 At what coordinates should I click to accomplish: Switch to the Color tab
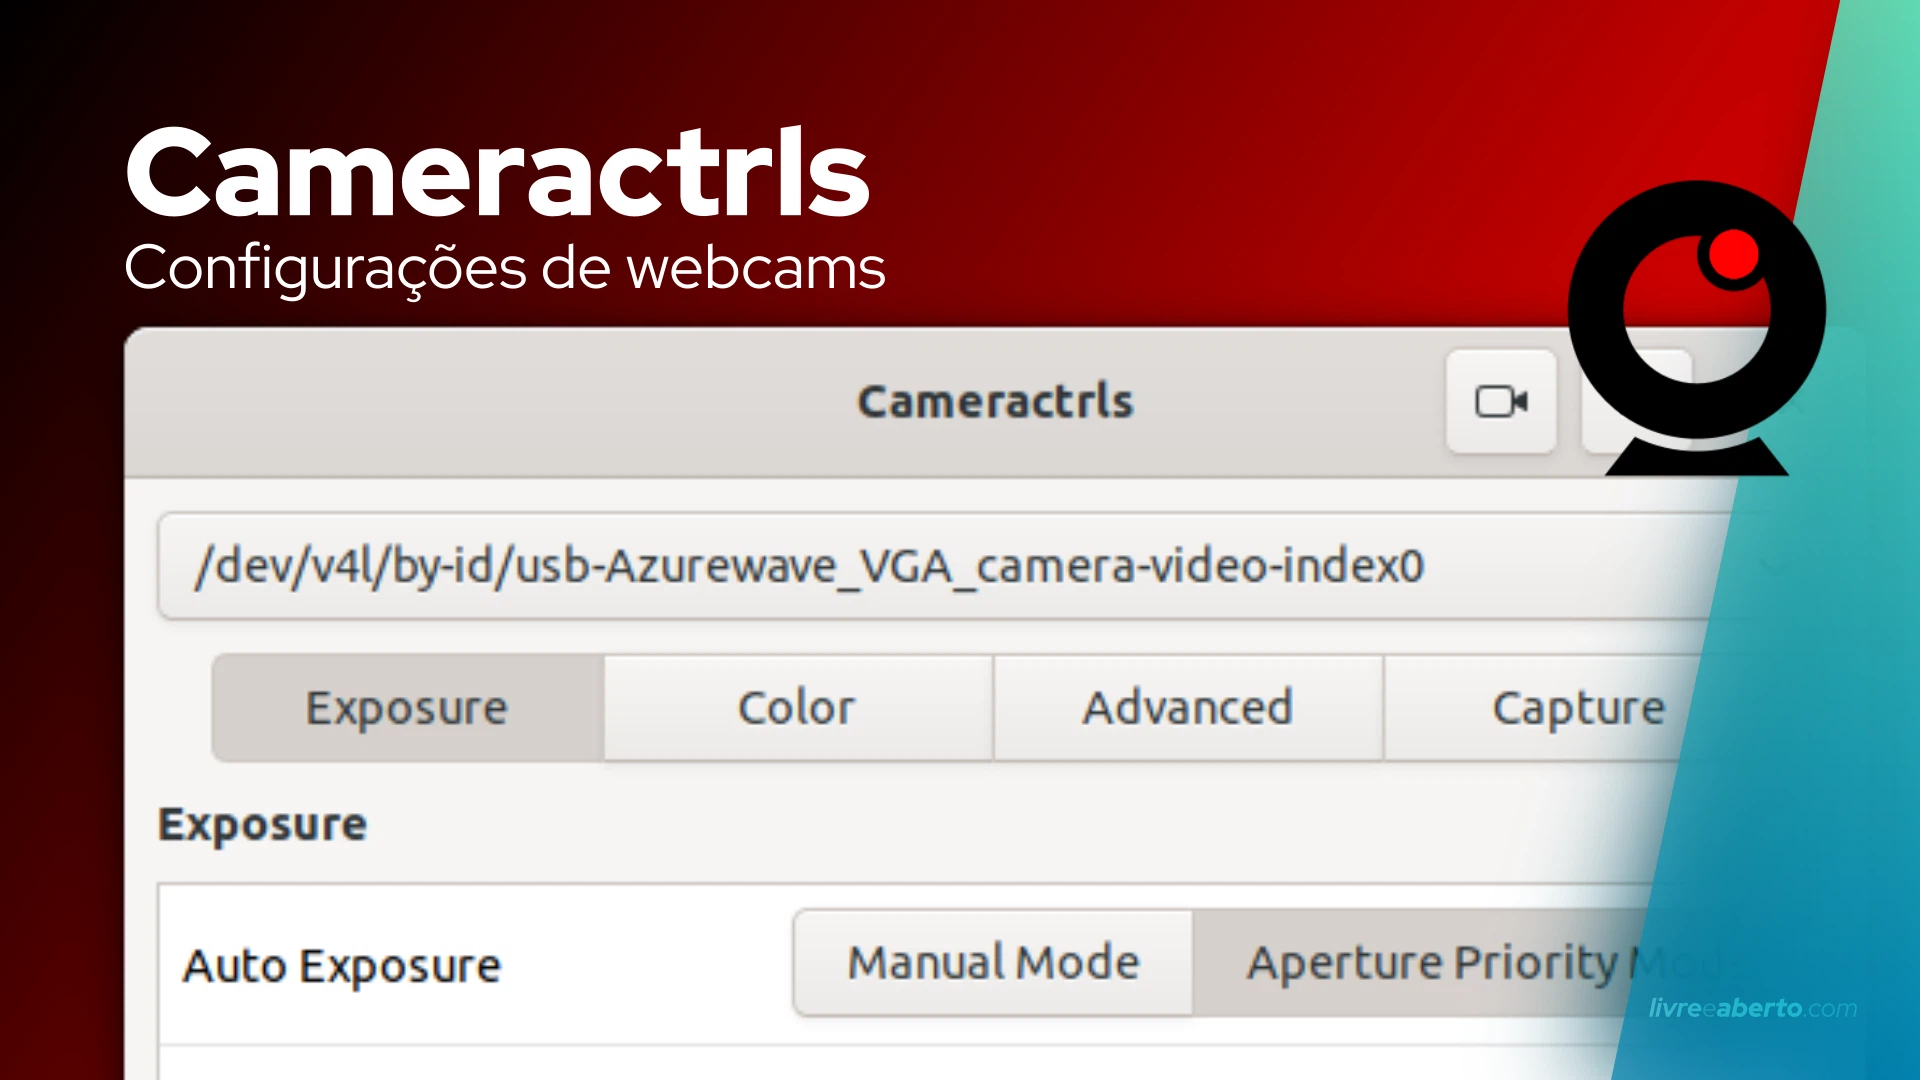coord(795,707)
